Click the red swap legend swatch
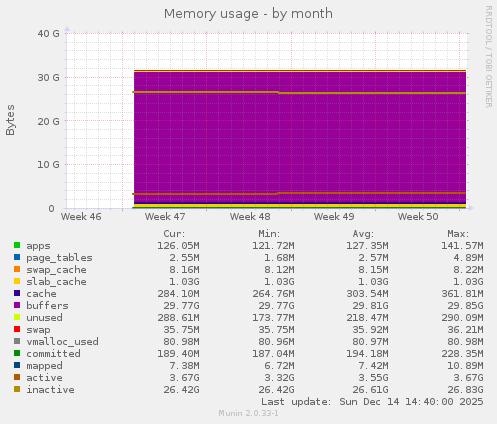 pyautogui.click(x=17, y=329)
